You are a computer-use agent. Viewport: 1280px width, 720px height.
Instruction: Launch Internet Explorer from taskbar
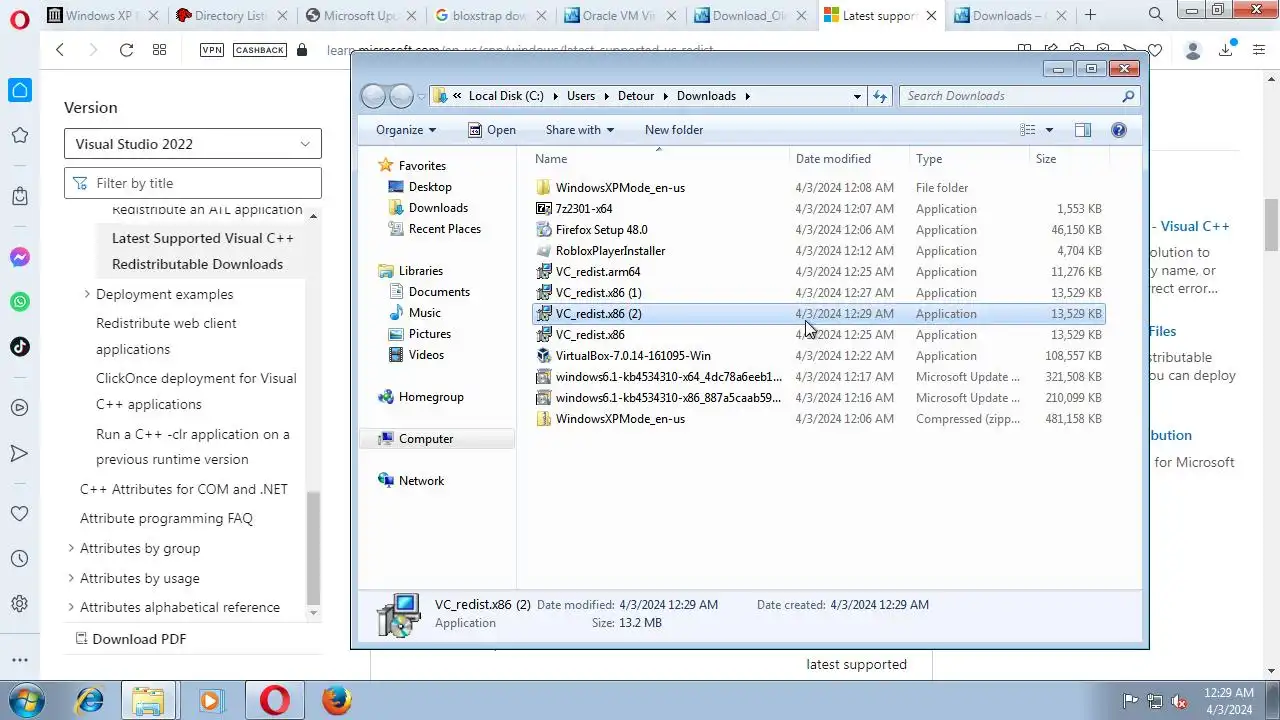pos(90,700)
